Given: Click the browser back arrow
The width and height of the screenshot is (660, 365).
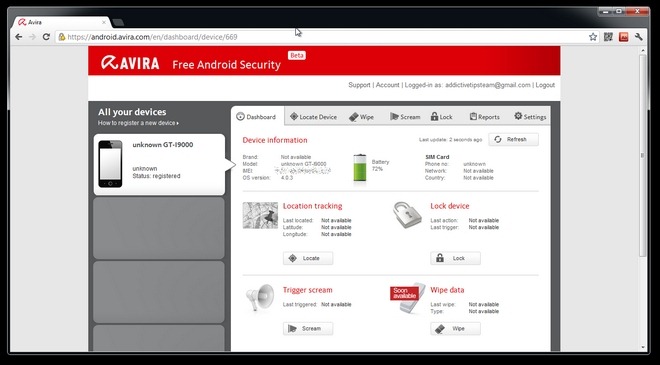Looking at the screenshot, I should (x=19, y=37).
